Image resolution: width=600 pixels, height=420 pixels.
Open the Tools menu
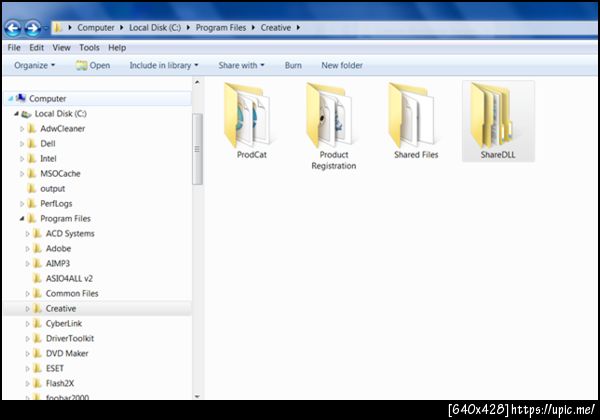click(90, 48)
